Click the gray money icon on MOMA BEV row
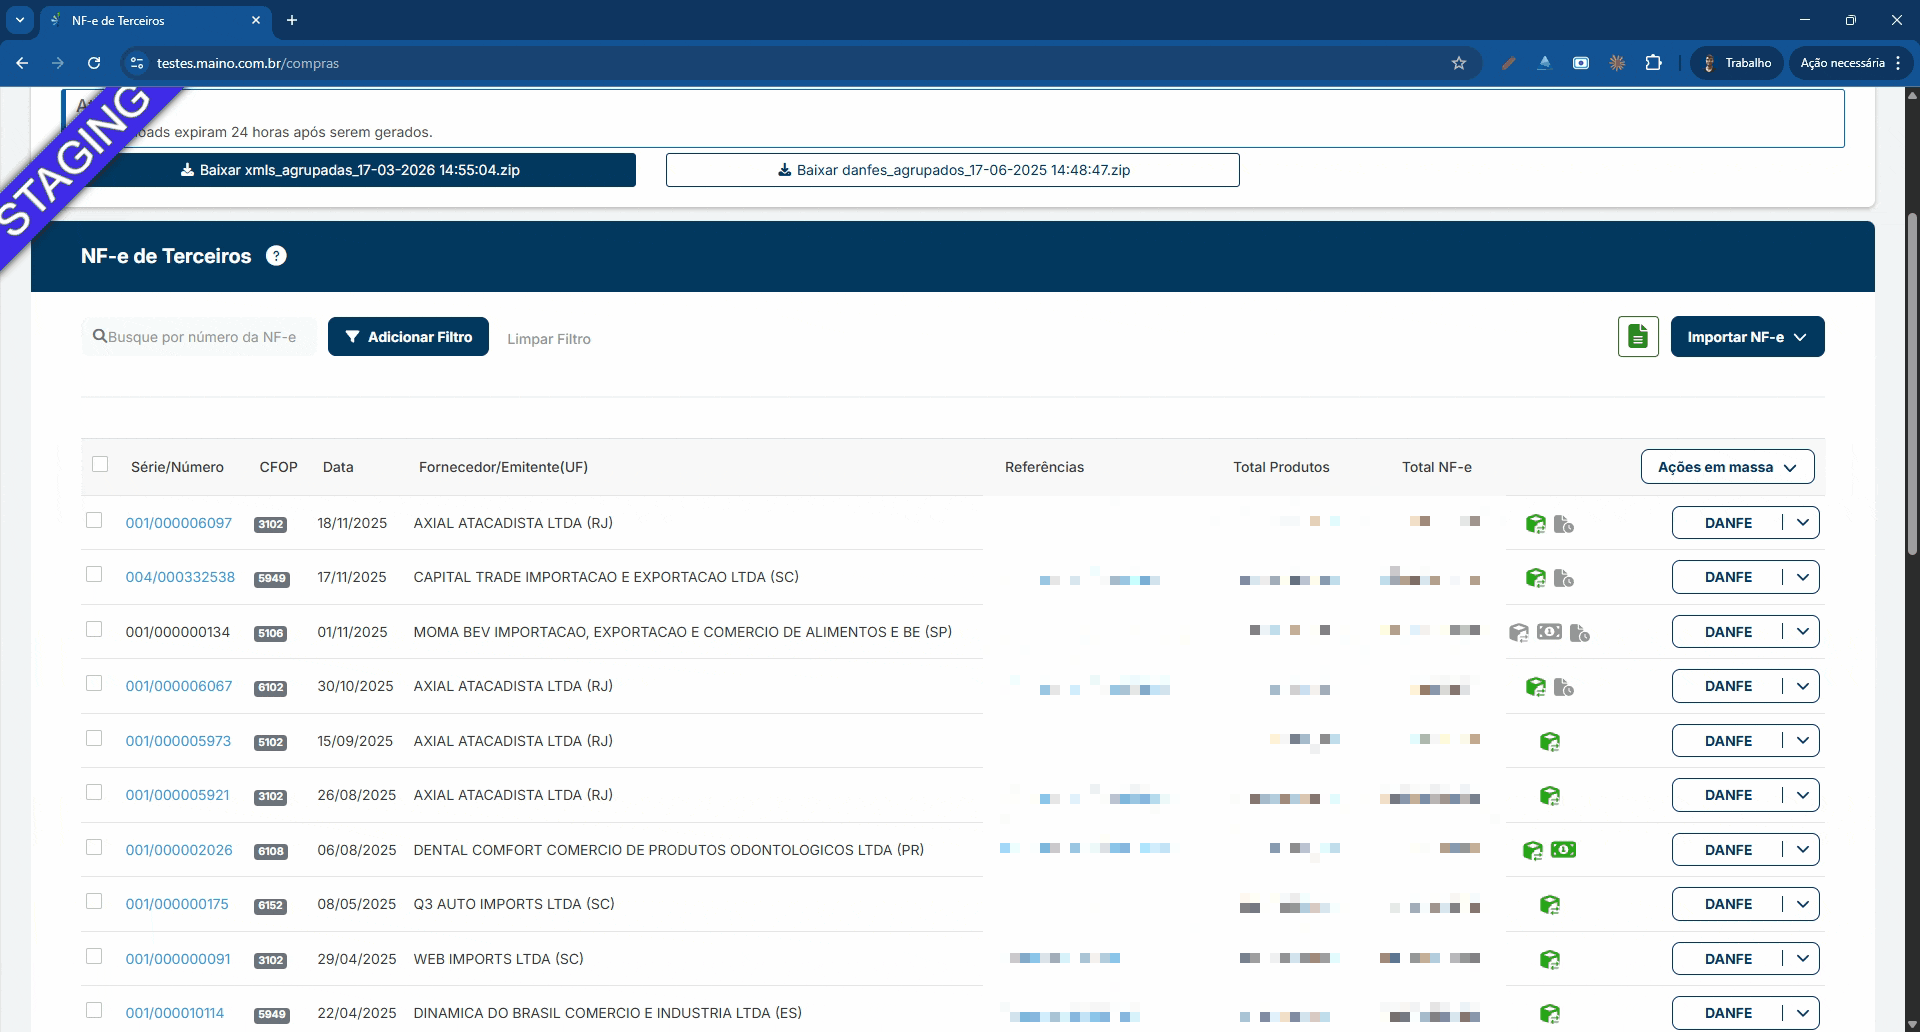Image resolution: width=1920 pixels, height=1032 pixels. tap(1549, 632)
